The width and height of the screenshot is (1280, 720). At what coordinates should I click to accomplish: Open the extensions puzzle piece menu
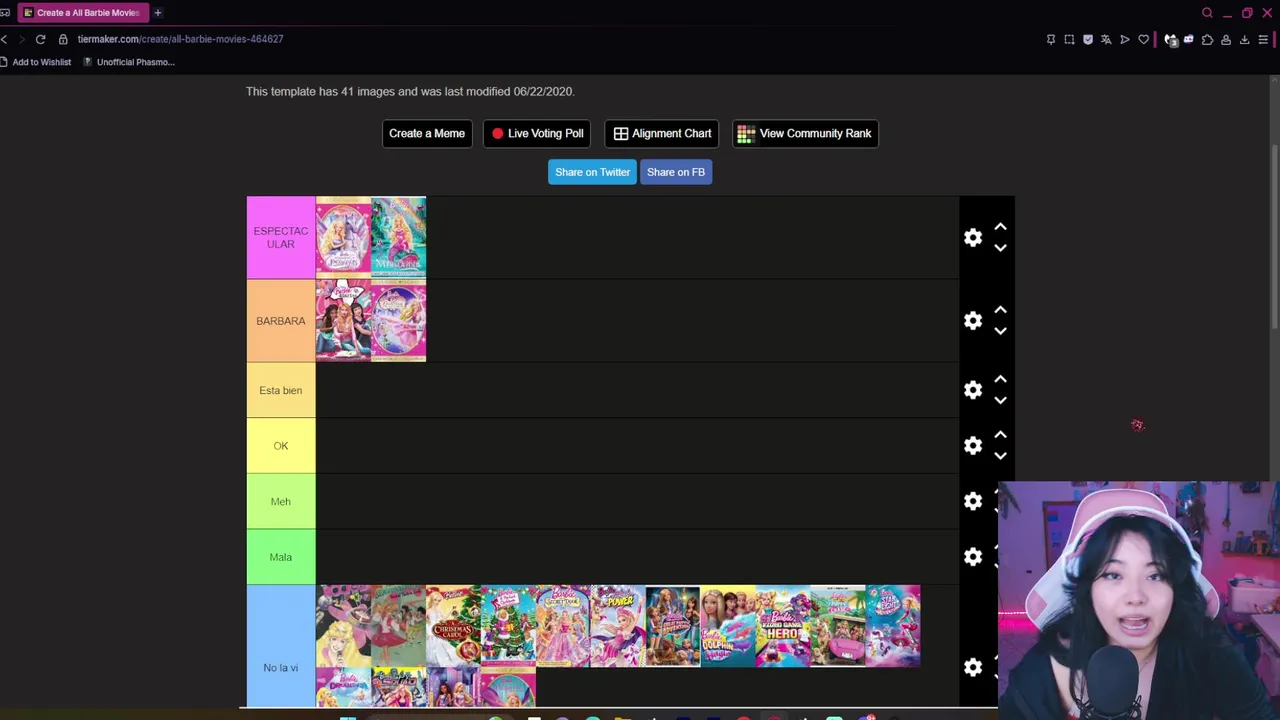[x=1207, y=40]
